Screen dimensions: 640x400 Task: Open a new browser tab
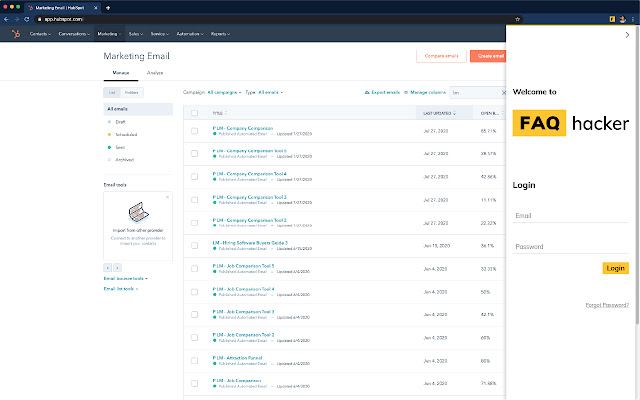108,8
